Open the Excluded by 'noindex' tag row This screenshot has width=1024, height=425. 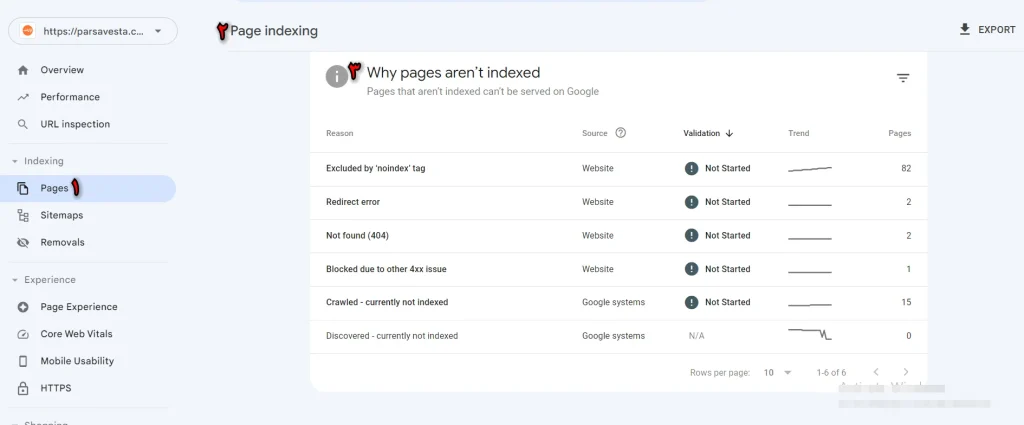click(x=618, y=168)
